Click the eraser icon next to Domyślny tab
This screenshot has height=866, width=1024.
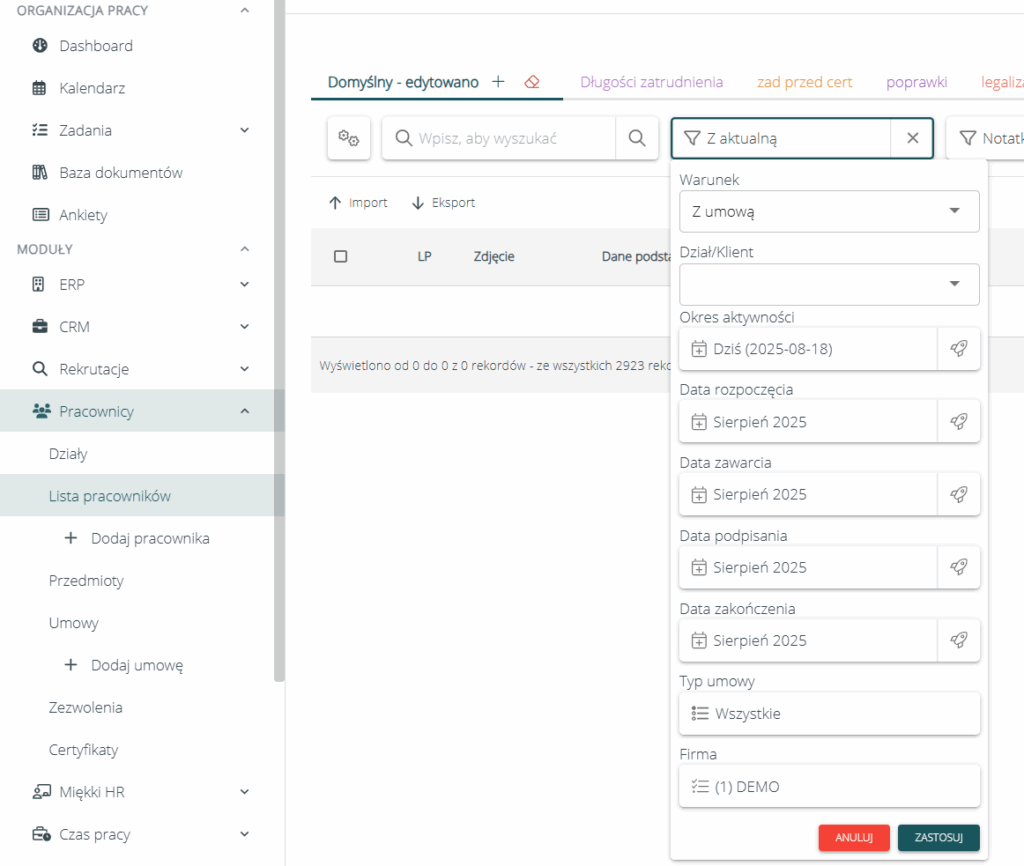pos(532,82)
